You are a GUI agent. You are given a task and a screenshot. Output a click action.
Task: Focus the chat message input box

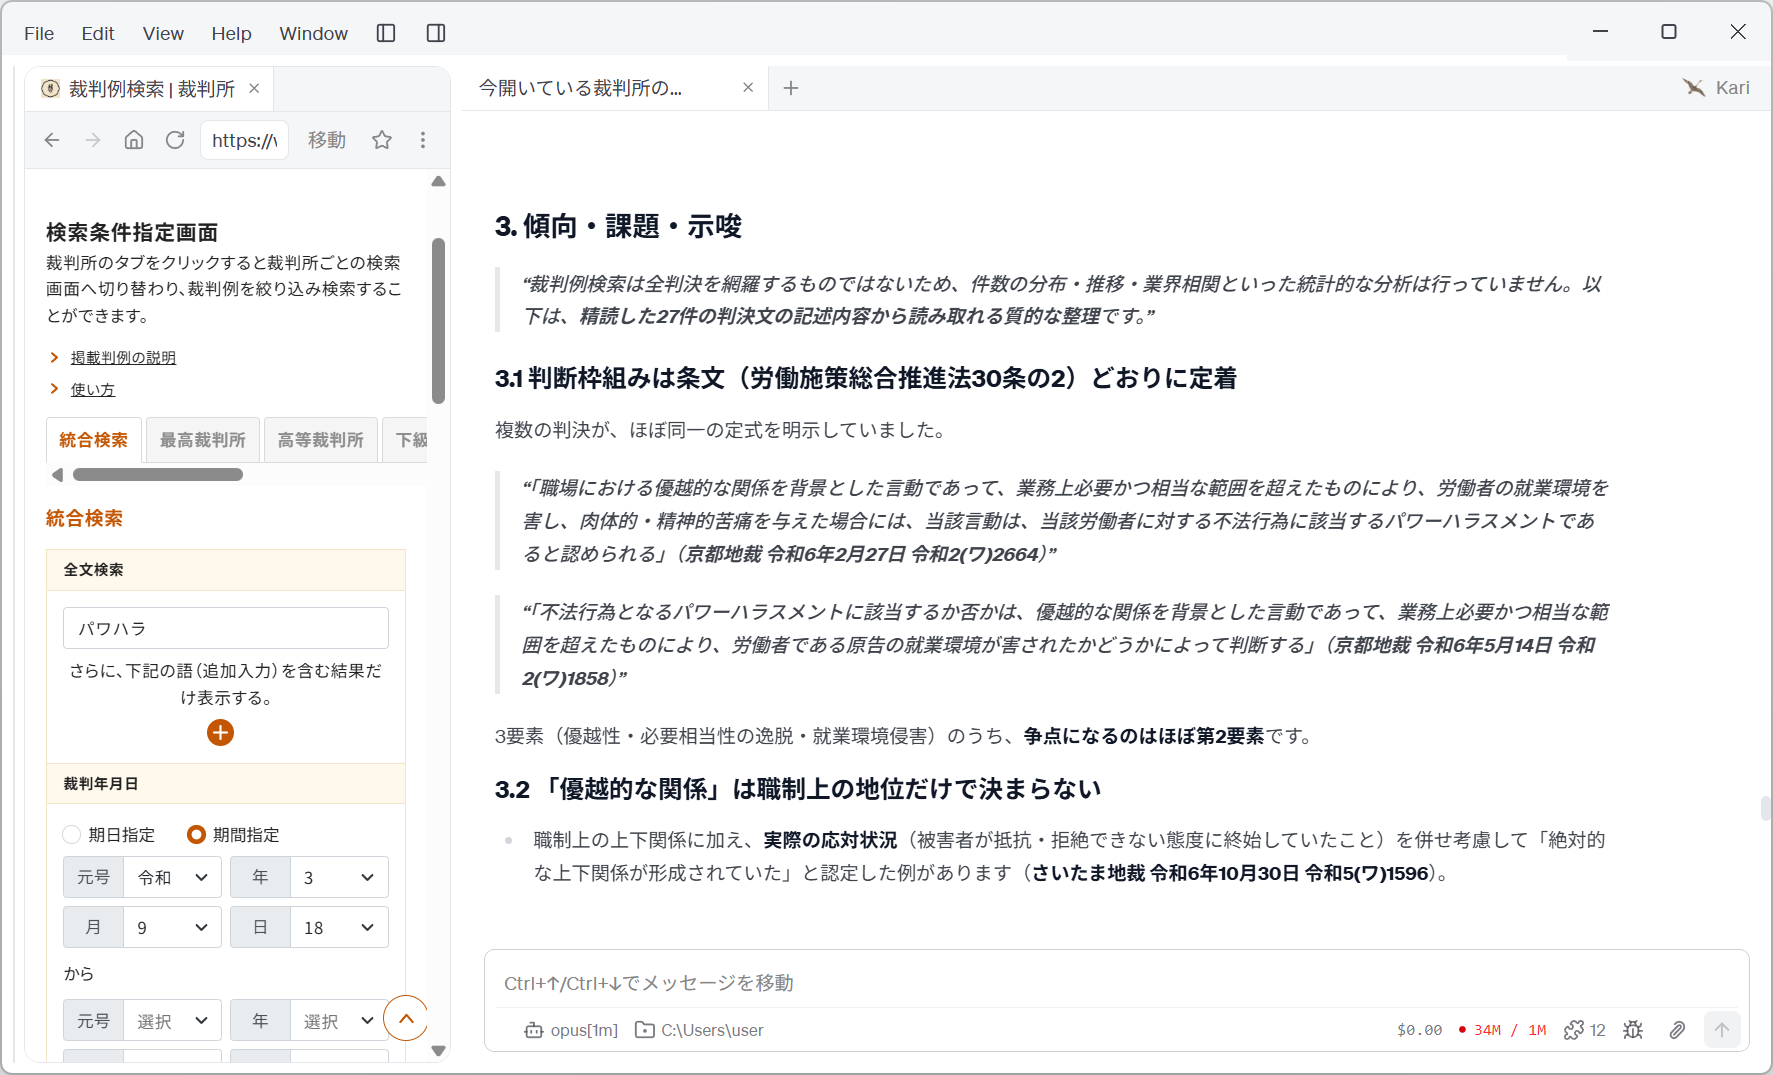[1116, 982]
